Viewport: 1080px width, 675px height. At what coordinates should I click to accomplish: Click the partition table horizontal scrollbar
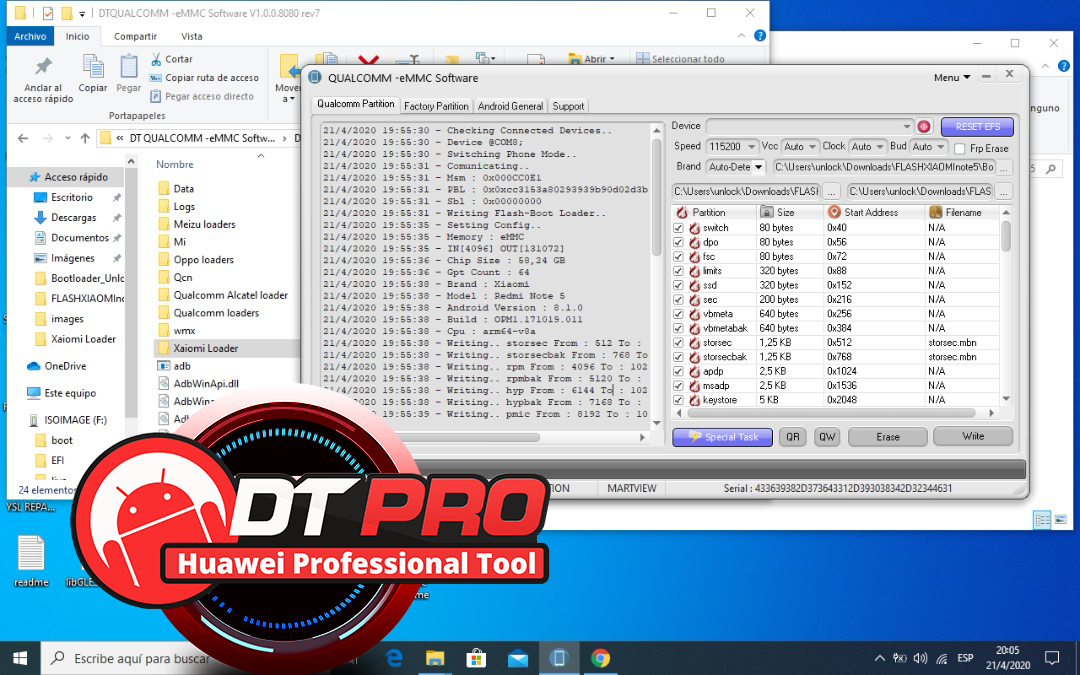point(833,413)
